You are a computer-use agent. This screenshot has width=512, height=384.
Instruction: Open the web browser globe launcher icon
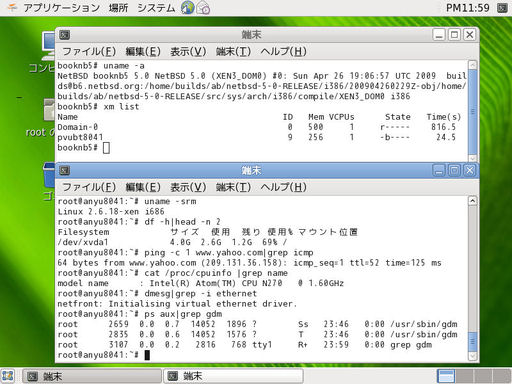point(188,8)
